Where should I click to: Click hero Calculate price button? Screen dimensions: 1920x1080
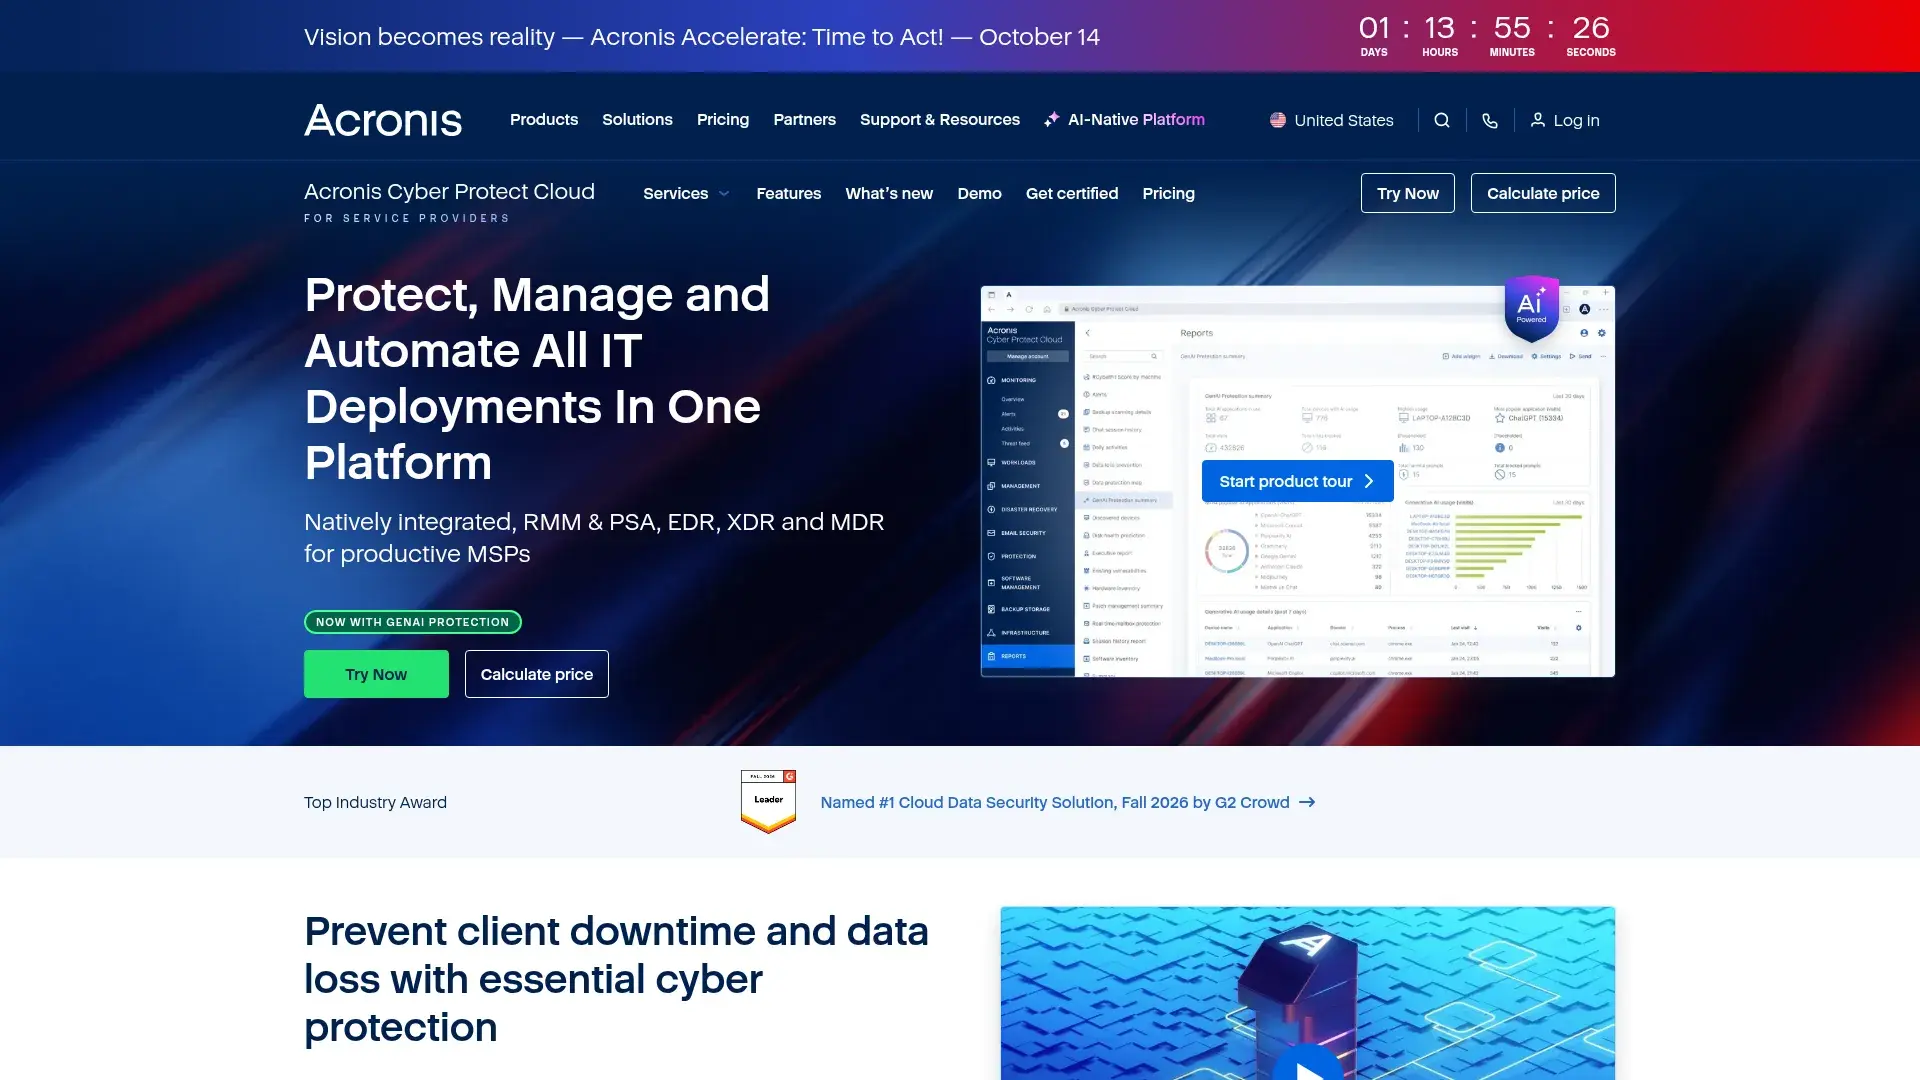537,674
